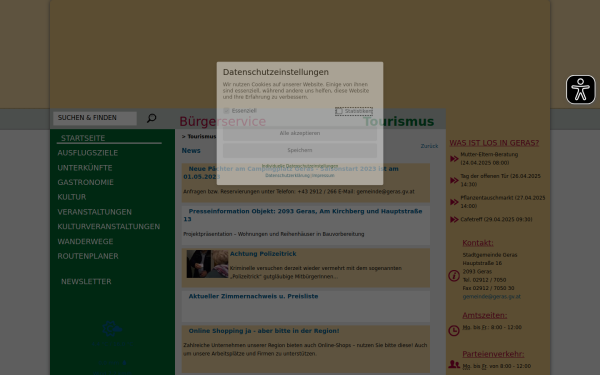Click the Zurück link

(429, 146)
